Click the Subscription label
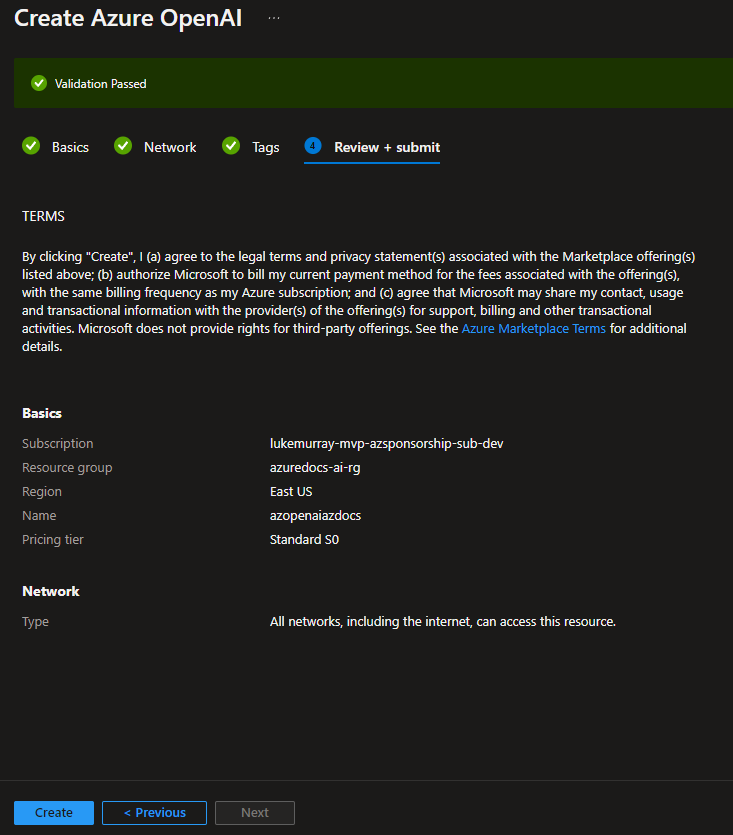 tap(58, 444)
